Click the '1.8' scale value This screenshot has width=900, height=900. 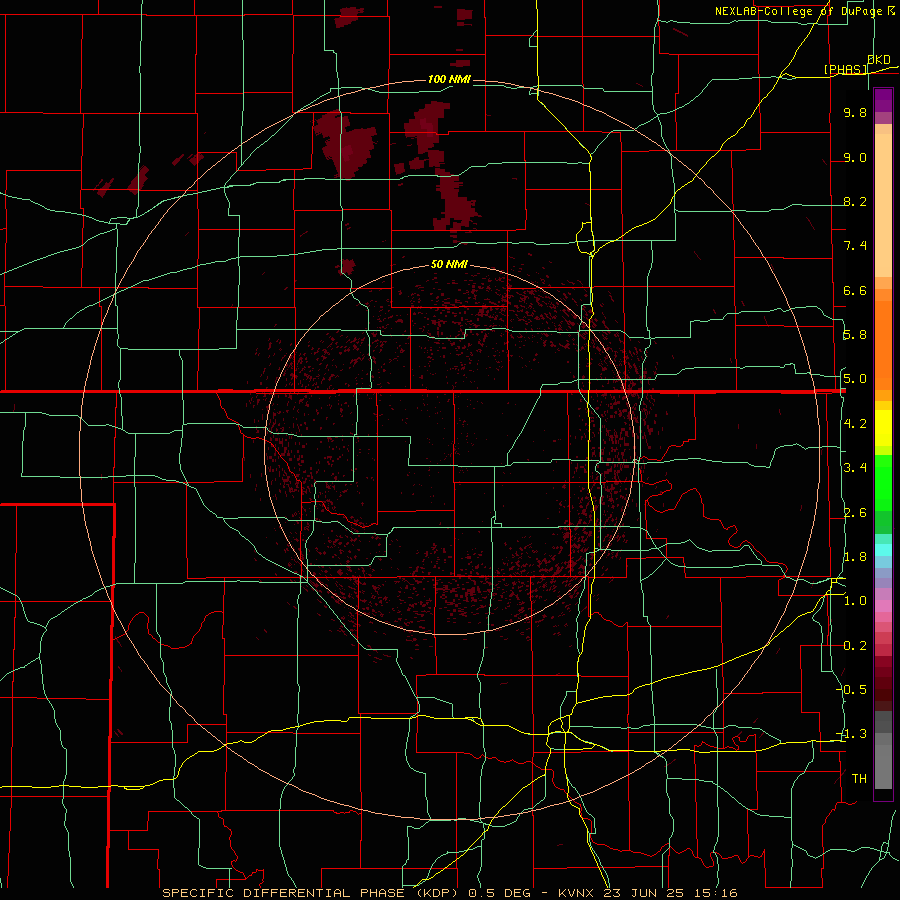(855, 557)
